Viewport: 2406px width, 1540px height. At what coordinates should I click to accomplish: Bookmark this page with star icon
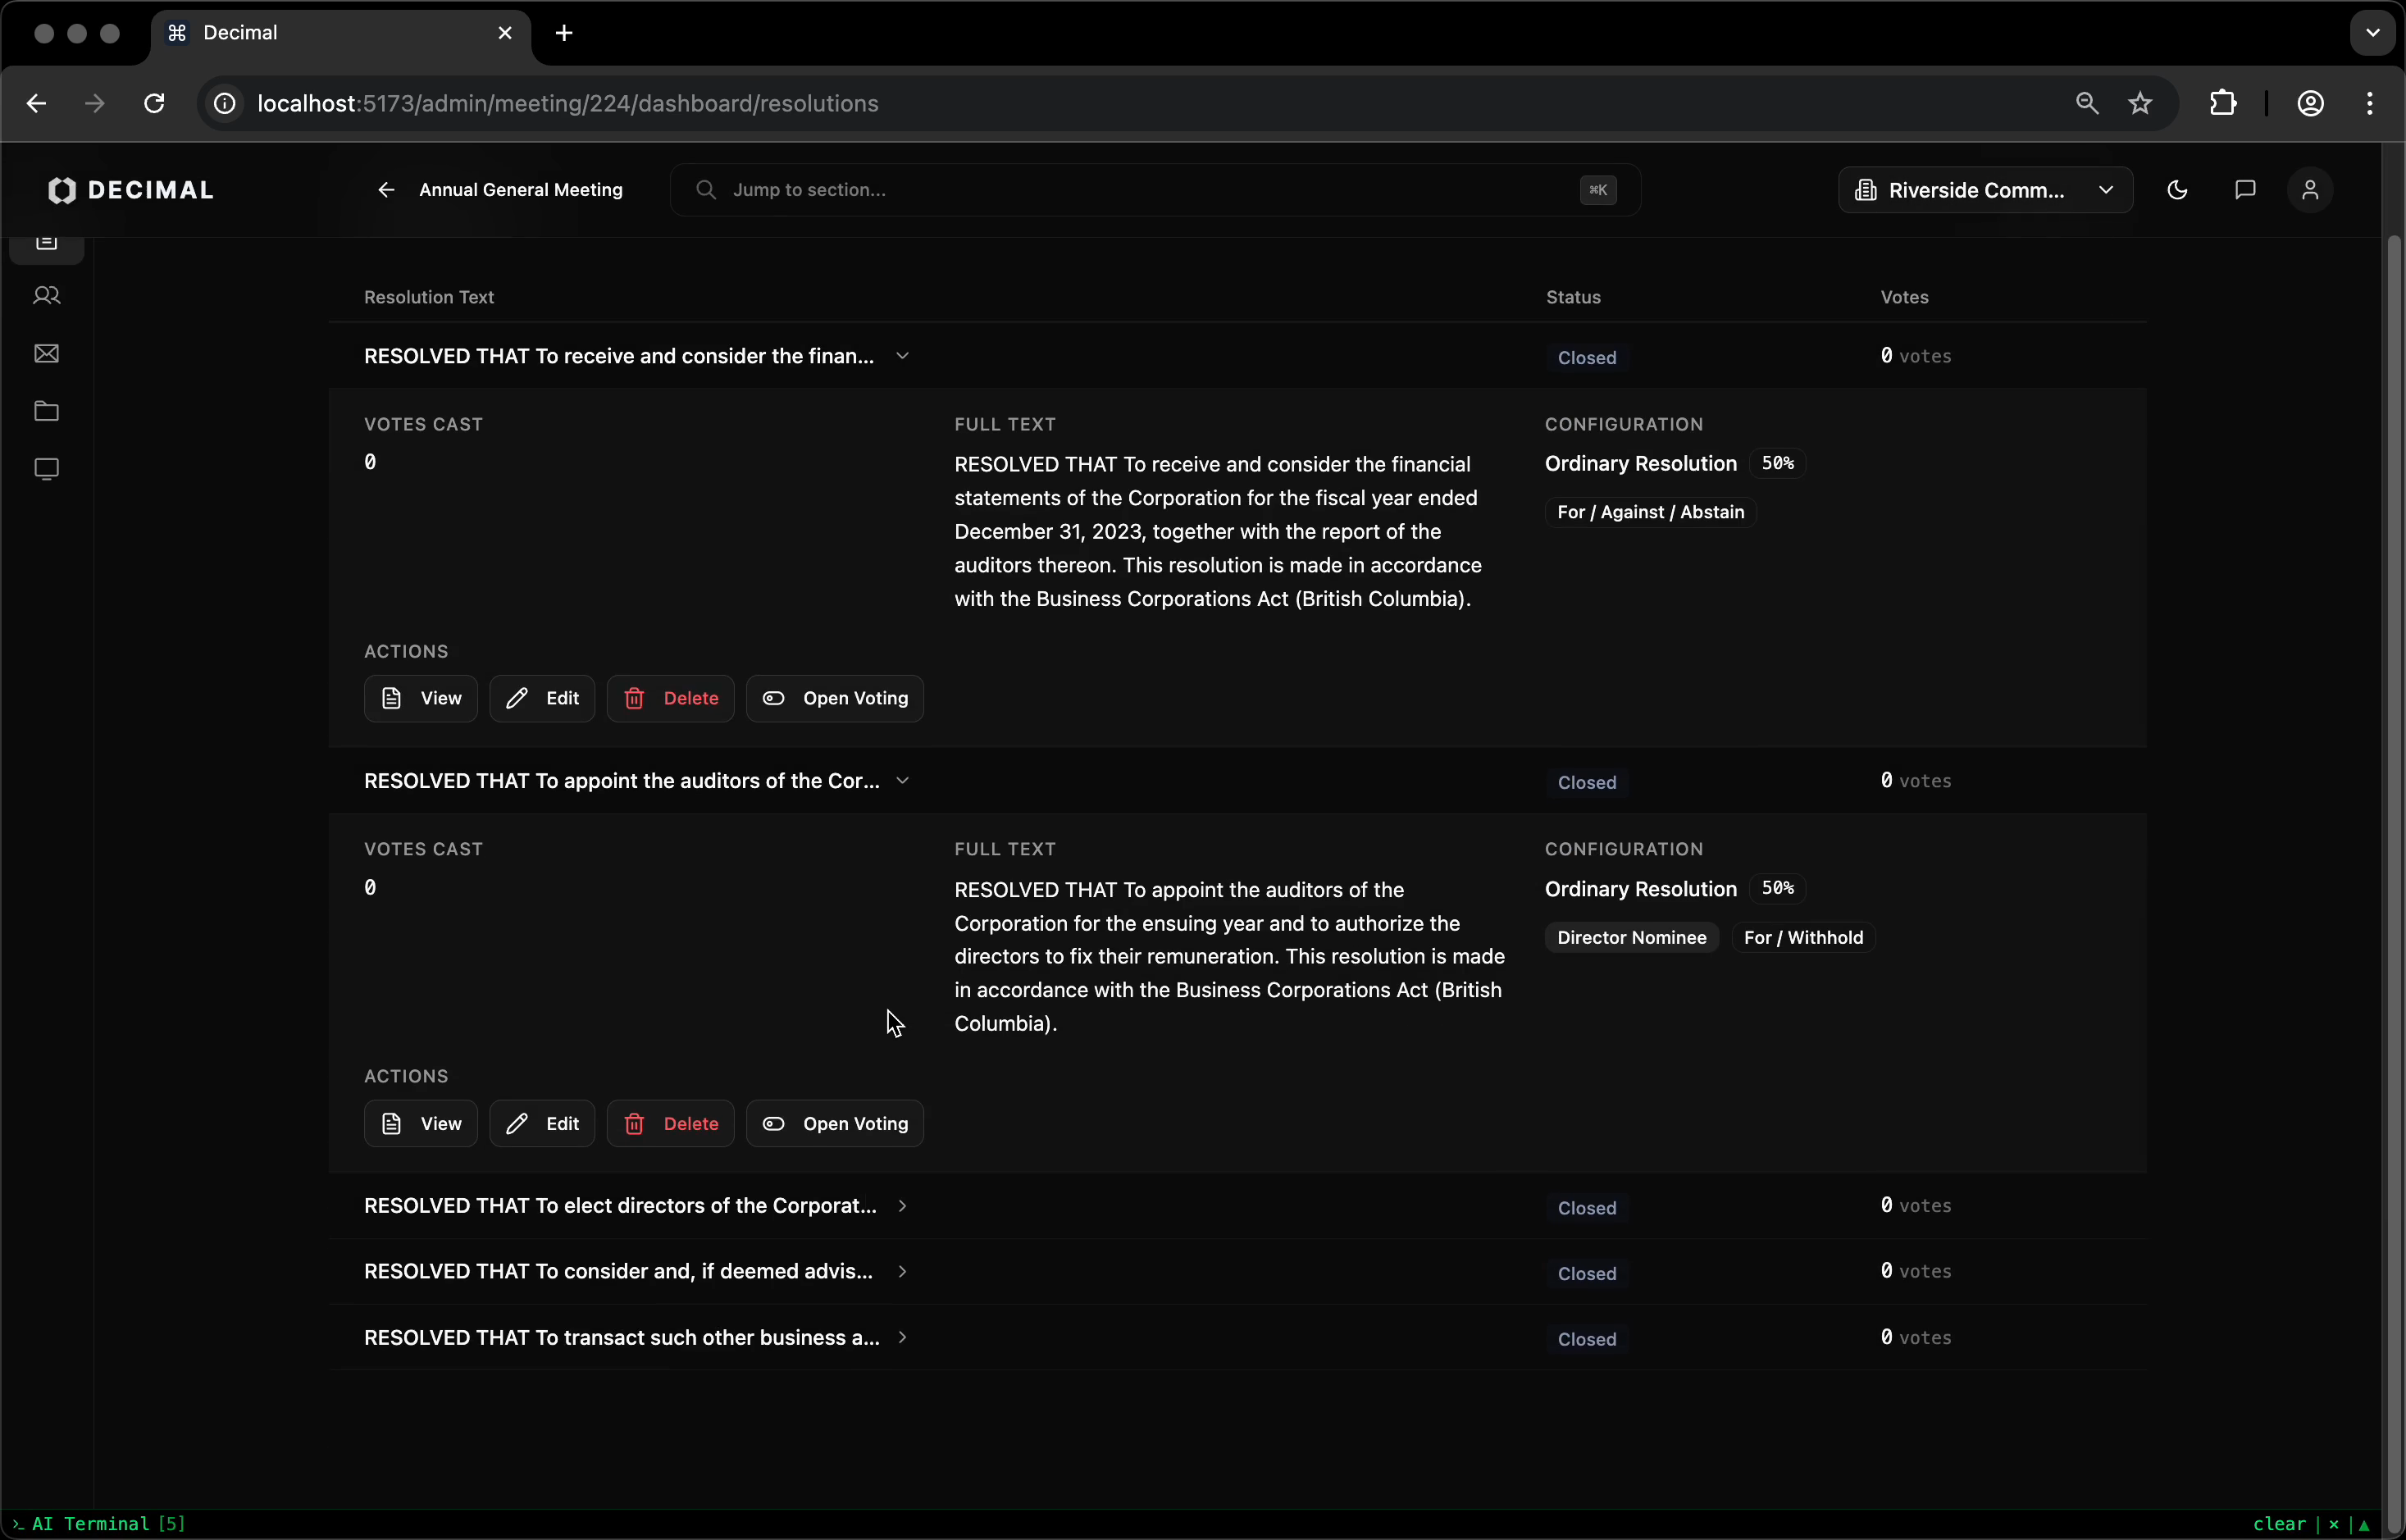click(x=2140, y=103)
